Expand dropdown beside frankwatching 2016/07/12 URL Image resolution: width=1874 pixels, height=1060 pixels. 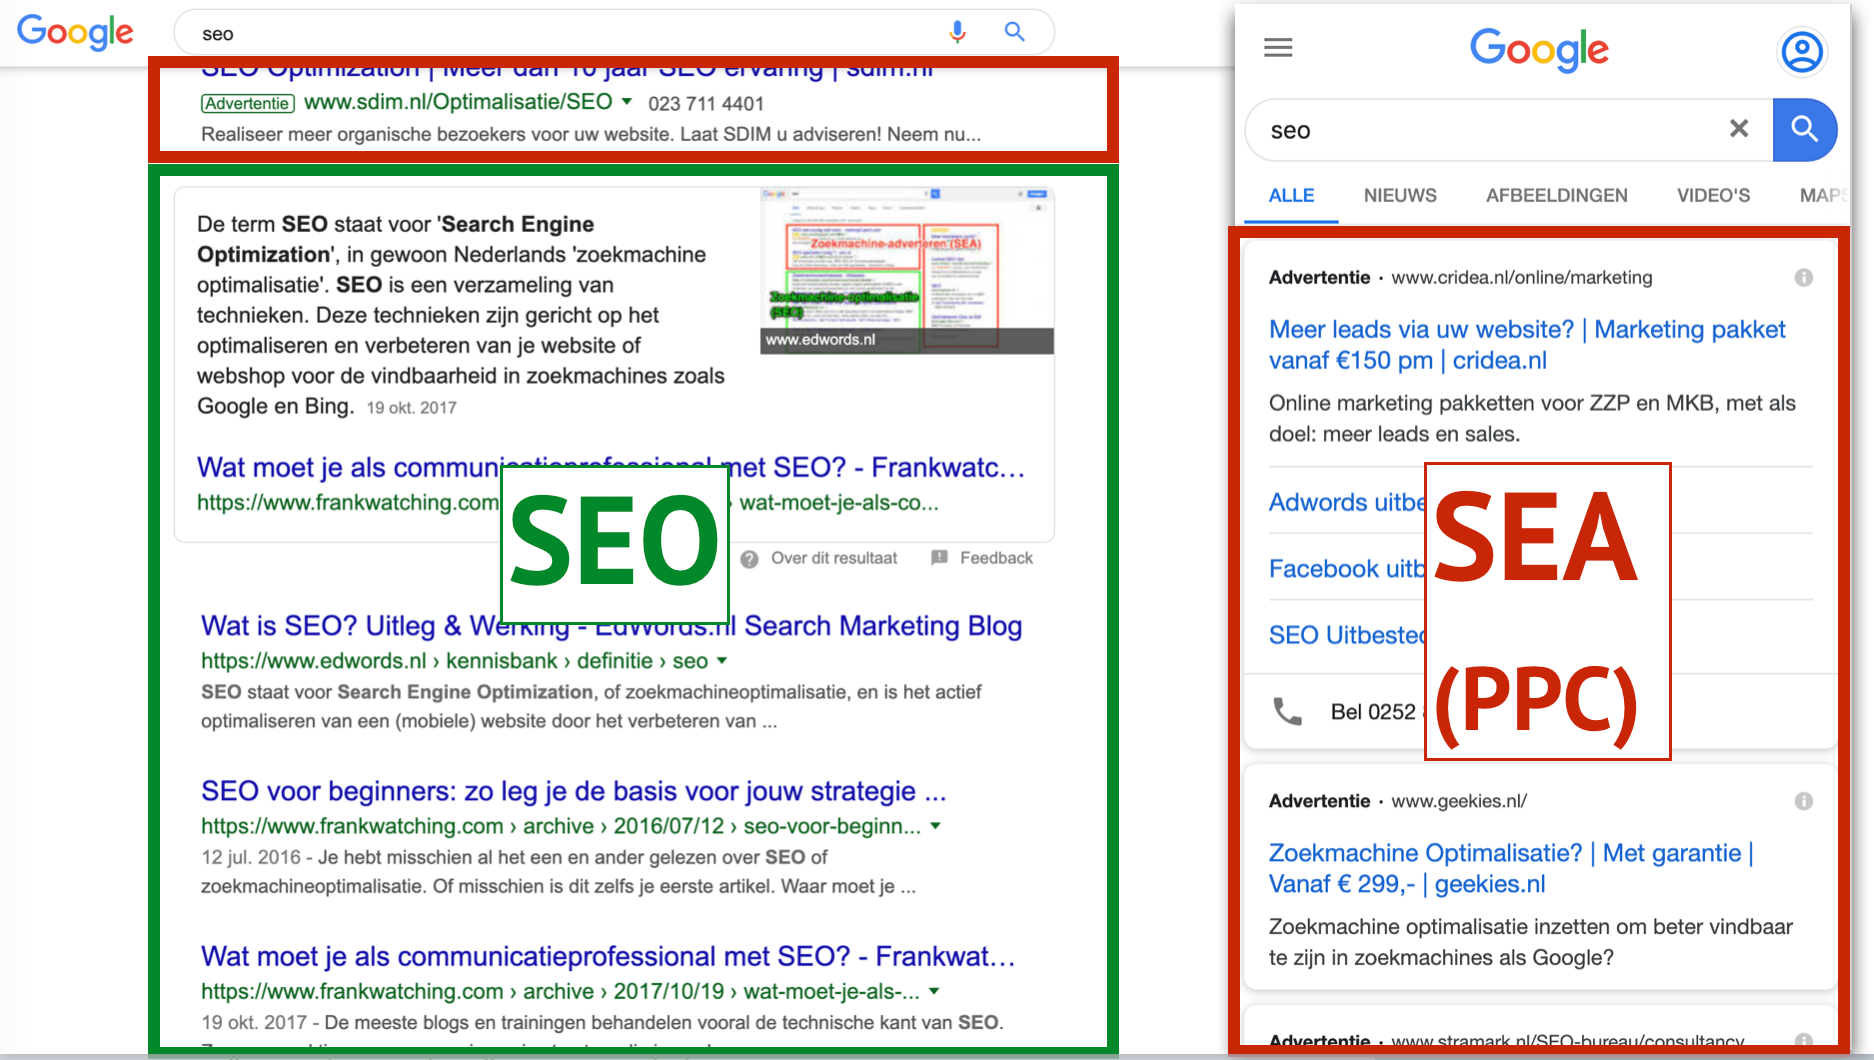(935, 825)
